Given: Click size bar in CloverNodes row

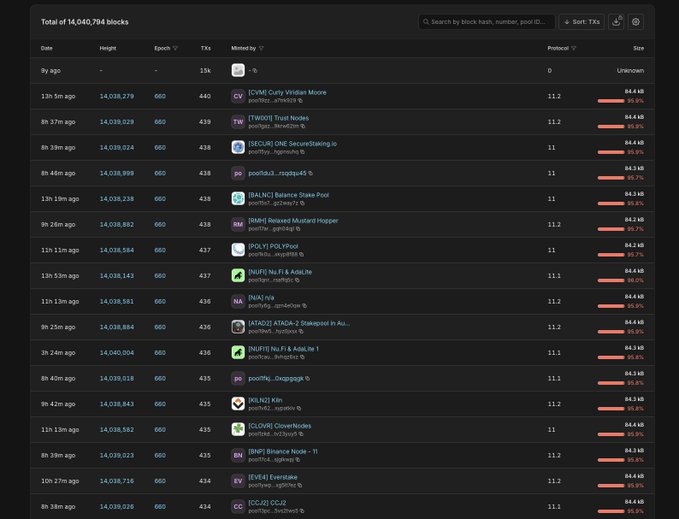Looking at the screenshot, I should 611,434.
